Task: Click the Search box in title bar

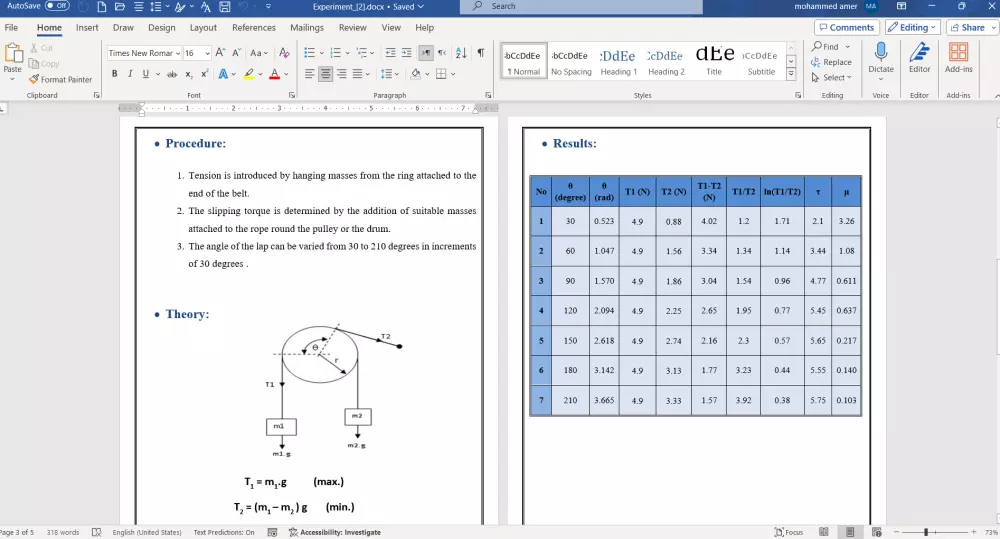Action: 582,6
